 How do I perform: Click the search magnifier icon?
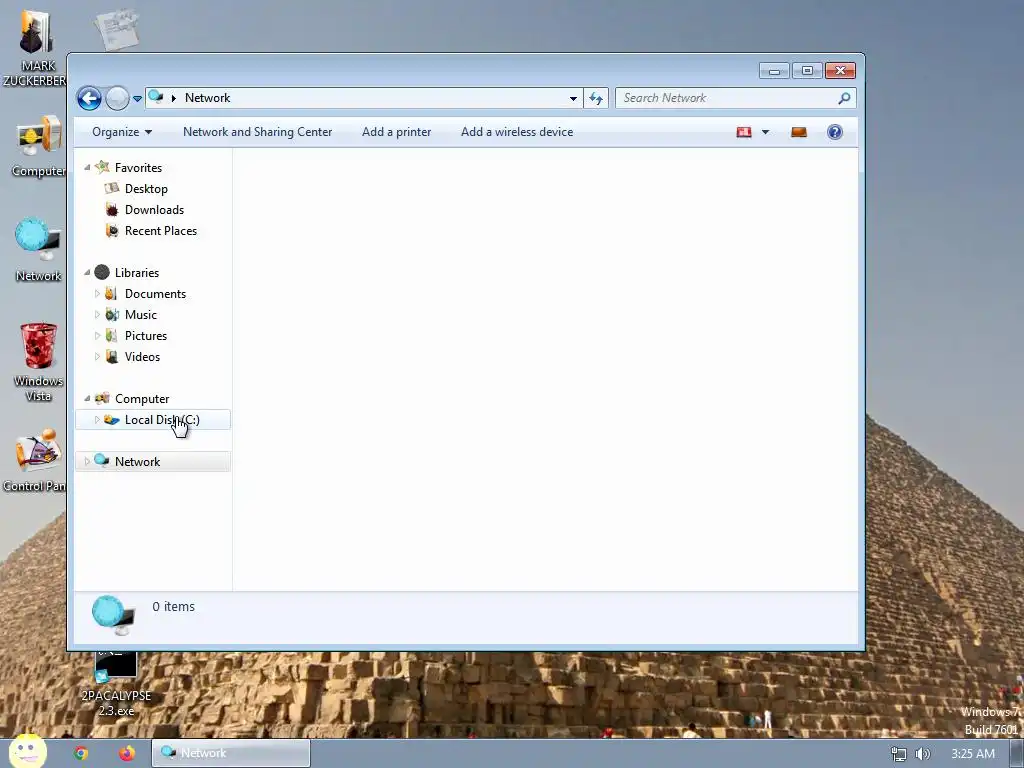(844, 98)
